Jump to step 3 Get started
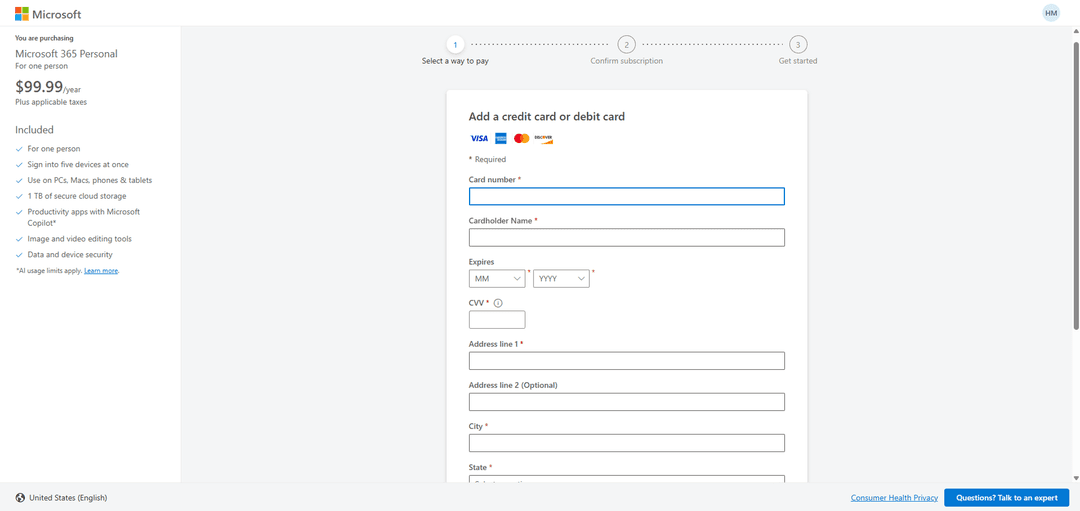The height and width of the screenshot is (511, 1080). click(x=798, y=45)
